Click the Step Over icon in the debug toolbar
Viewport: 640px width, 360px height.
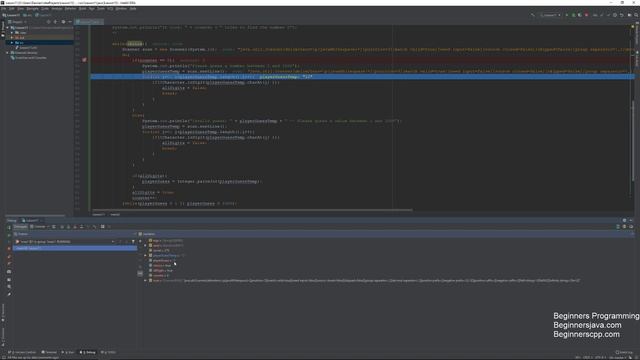(62, 227)
